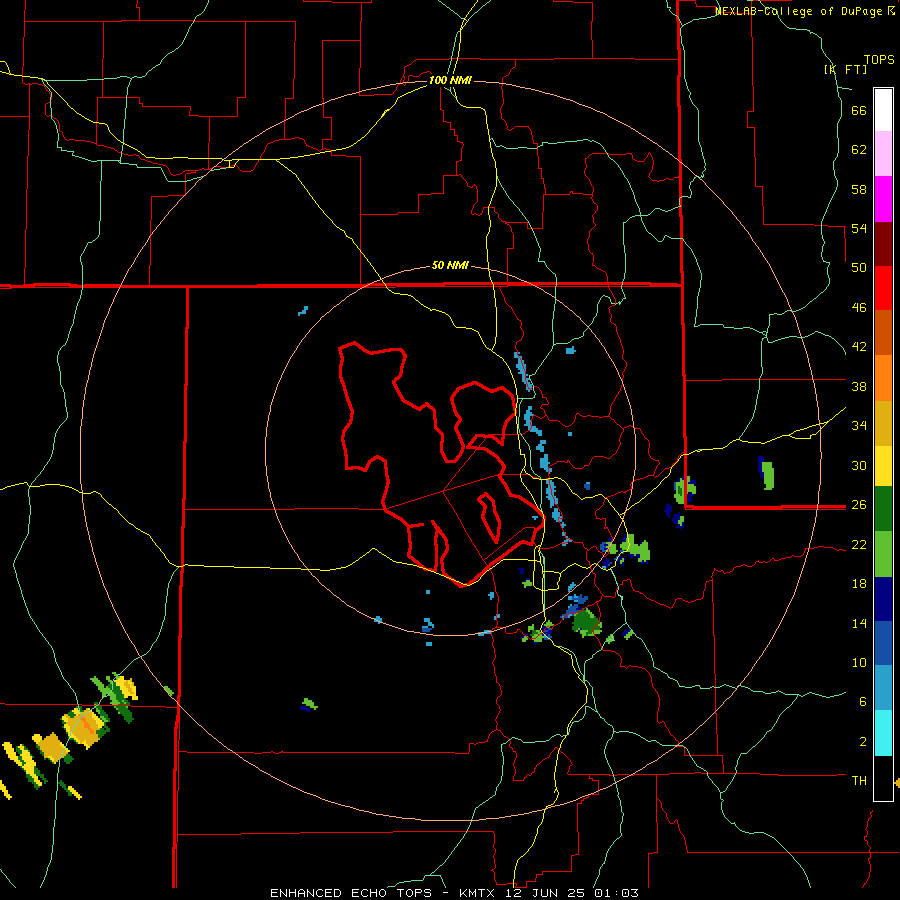Click the 100 NMI range ring label
Viewport: 900px width, 900px height.
click(450, 80)
